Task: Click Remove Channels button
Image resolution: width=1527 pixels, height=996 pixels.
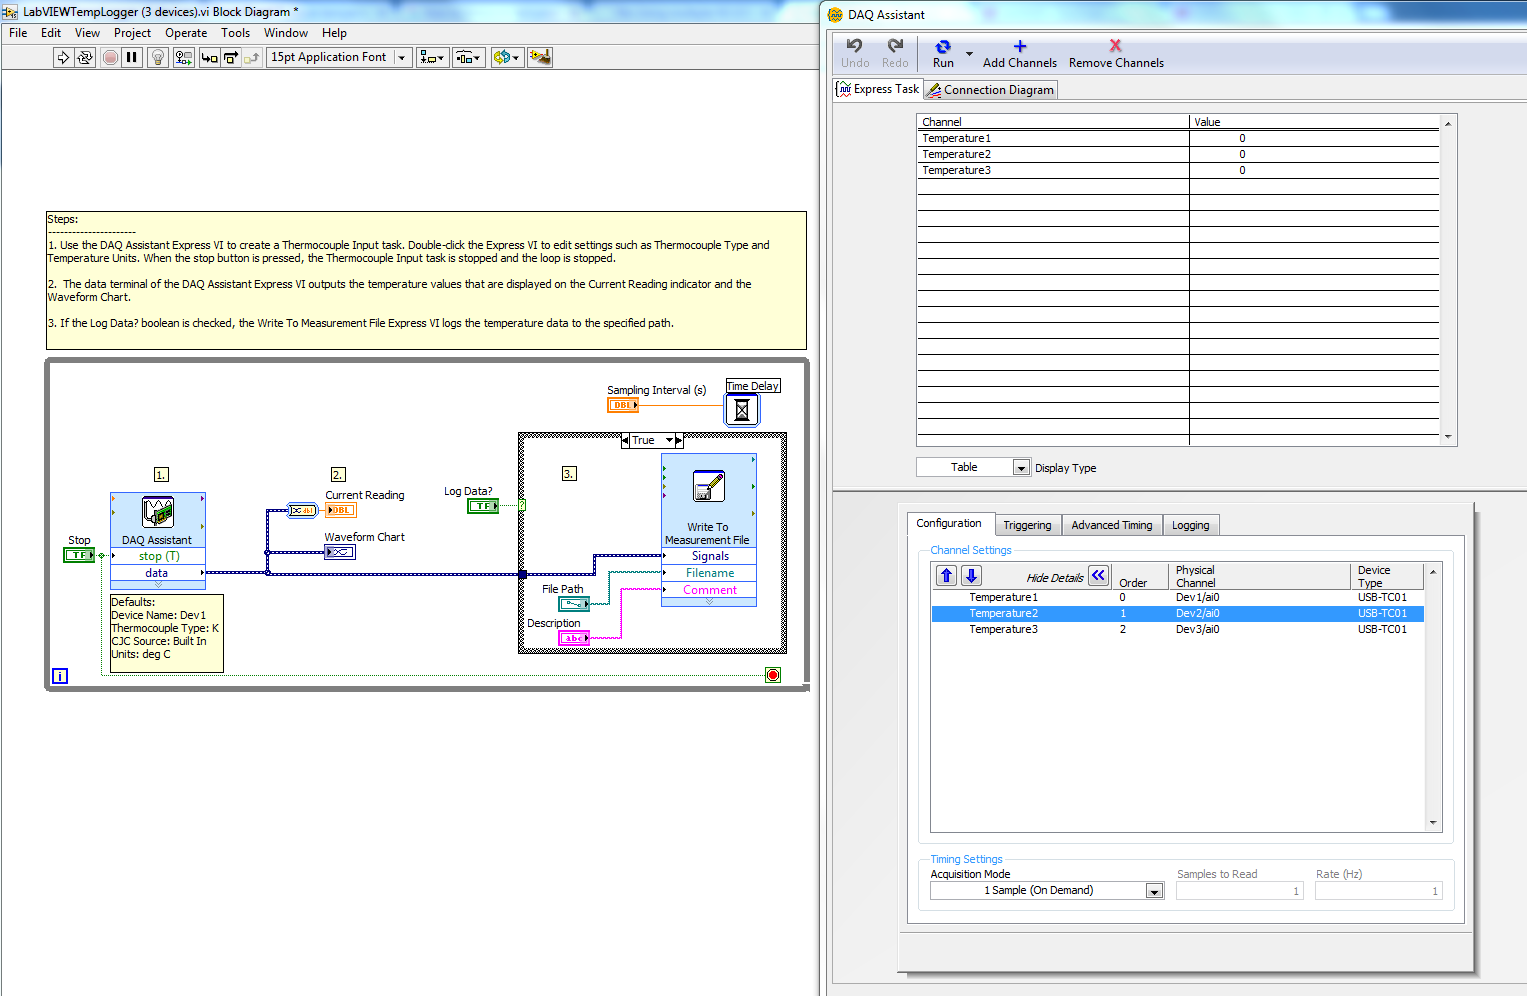Action: click(1116, 53)
